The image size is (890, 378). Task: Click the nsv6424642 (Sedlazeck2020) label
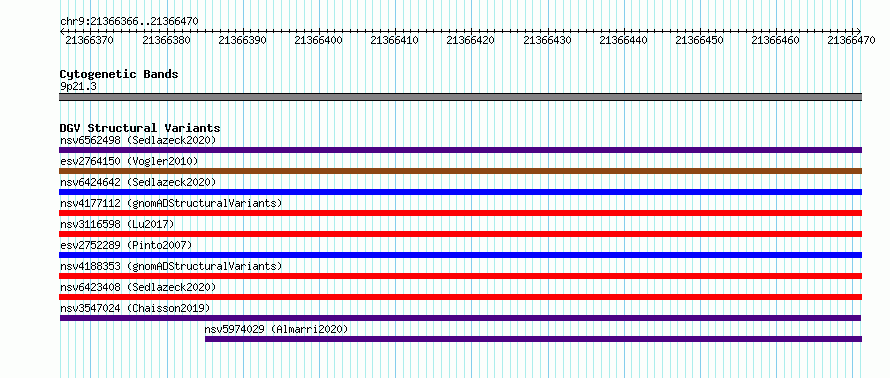[138, 182]
